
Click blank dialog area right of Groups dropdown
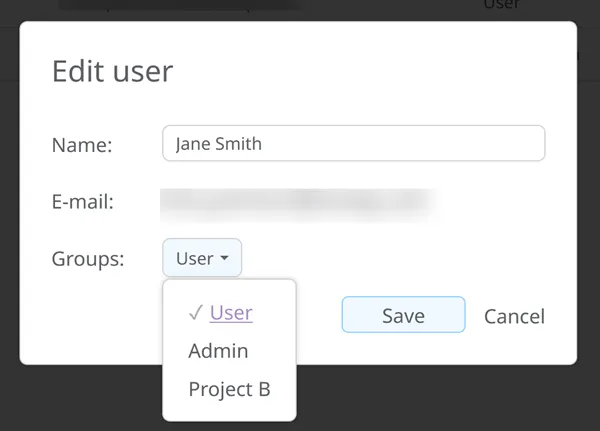coord(400,259)
